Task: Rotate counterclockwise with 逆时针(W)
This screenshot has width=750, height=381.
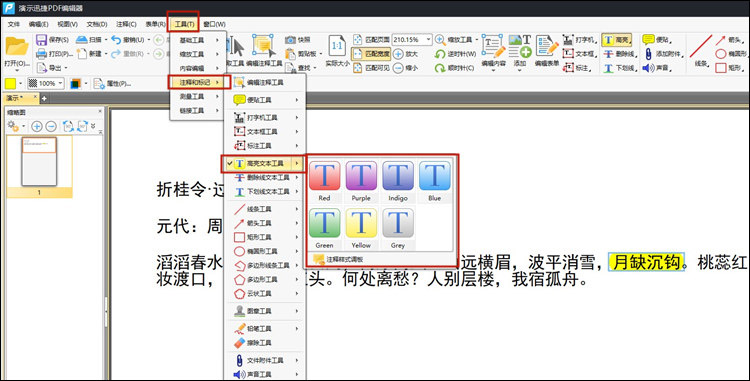Action: point(455,54)
